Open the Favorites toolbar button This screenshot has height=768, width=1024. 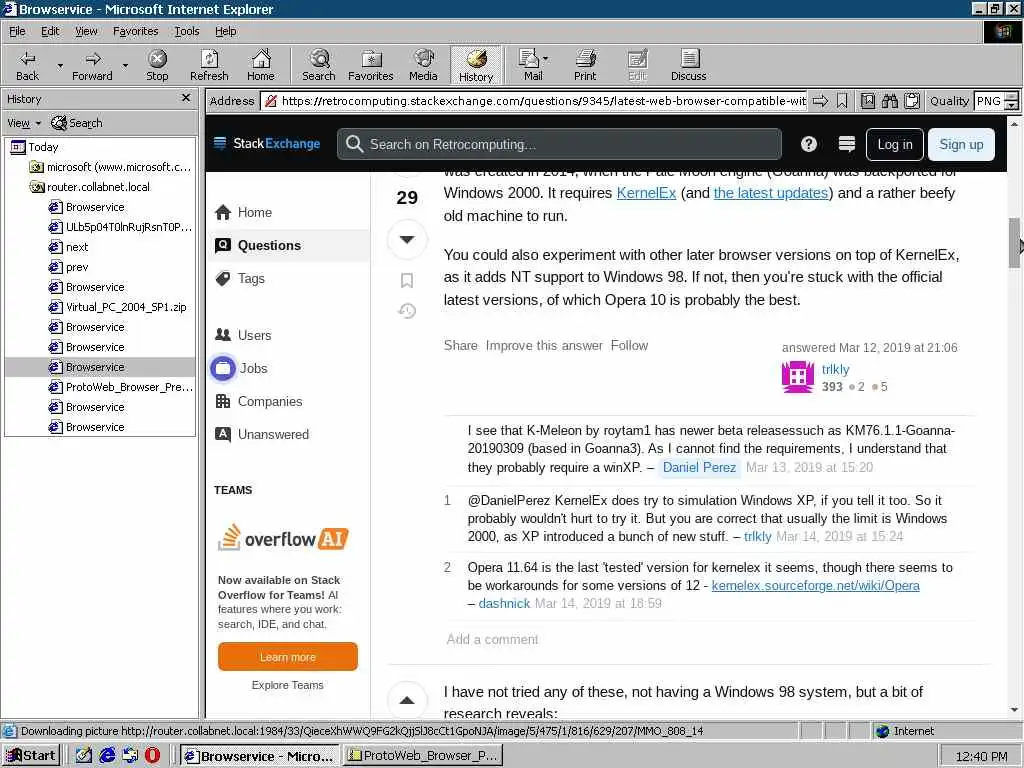tap(371, 65)
